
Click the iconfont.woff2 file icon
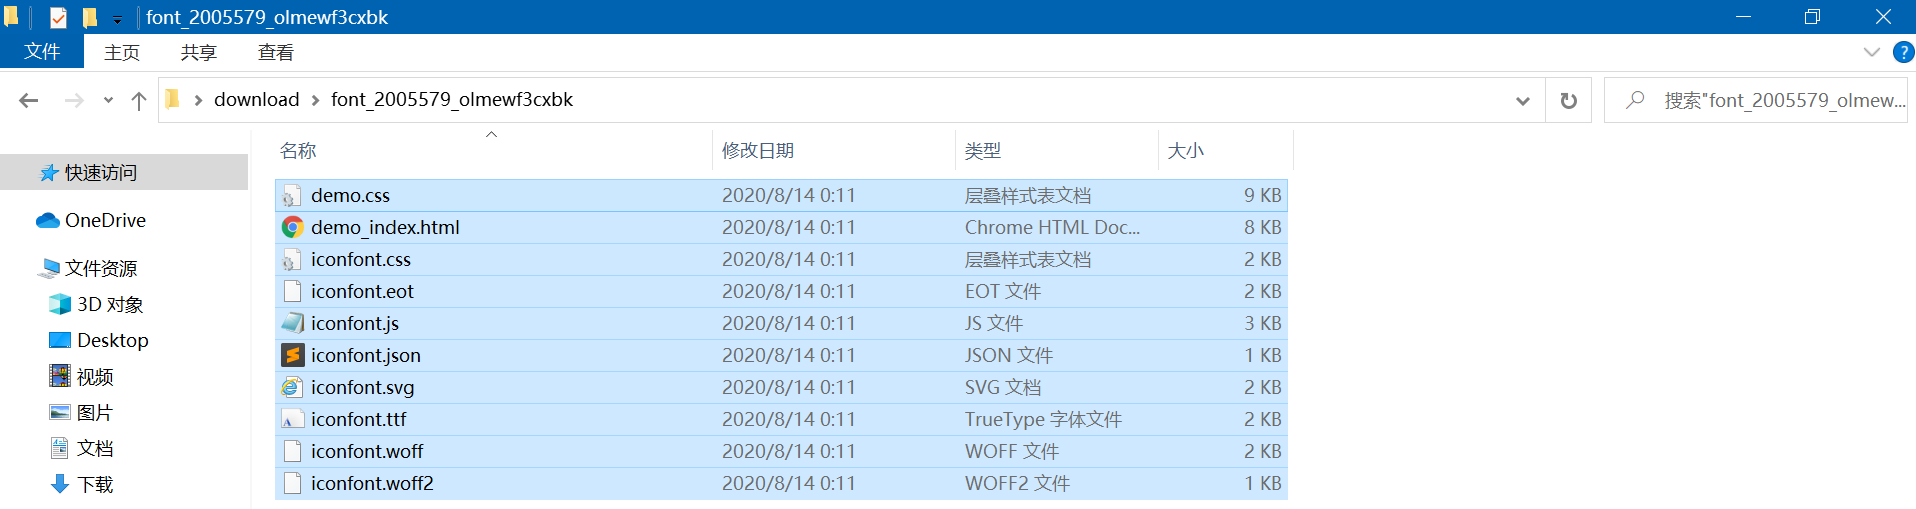[292, 484]
